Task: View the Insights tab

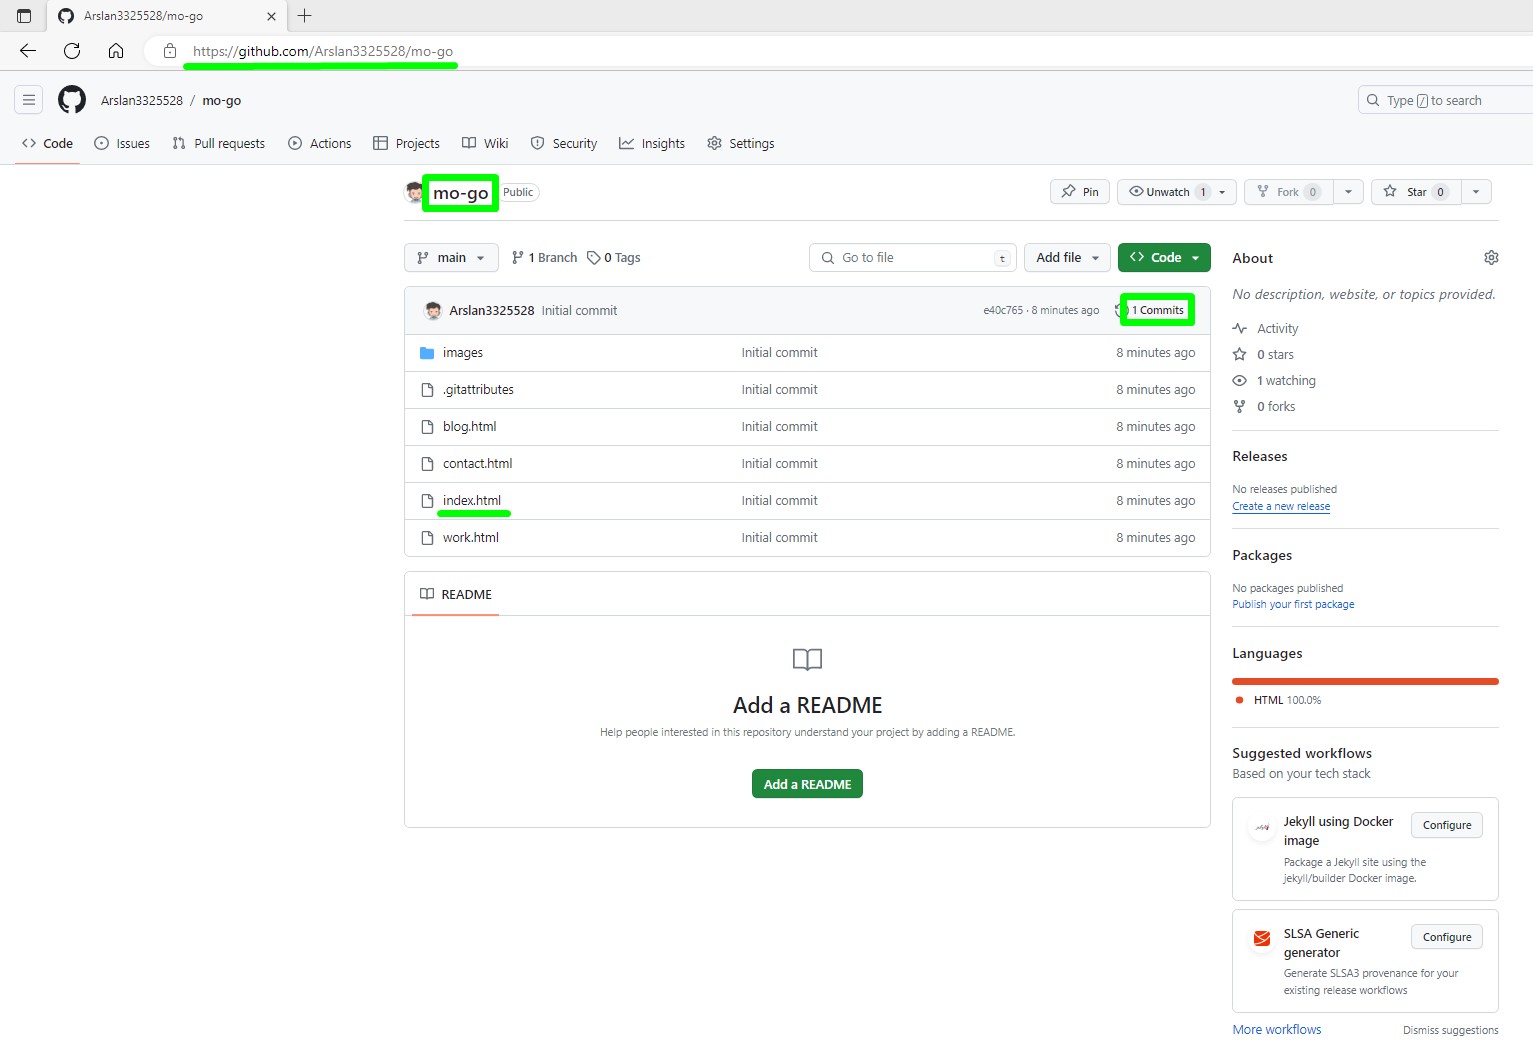Action: tap(652, 144)
